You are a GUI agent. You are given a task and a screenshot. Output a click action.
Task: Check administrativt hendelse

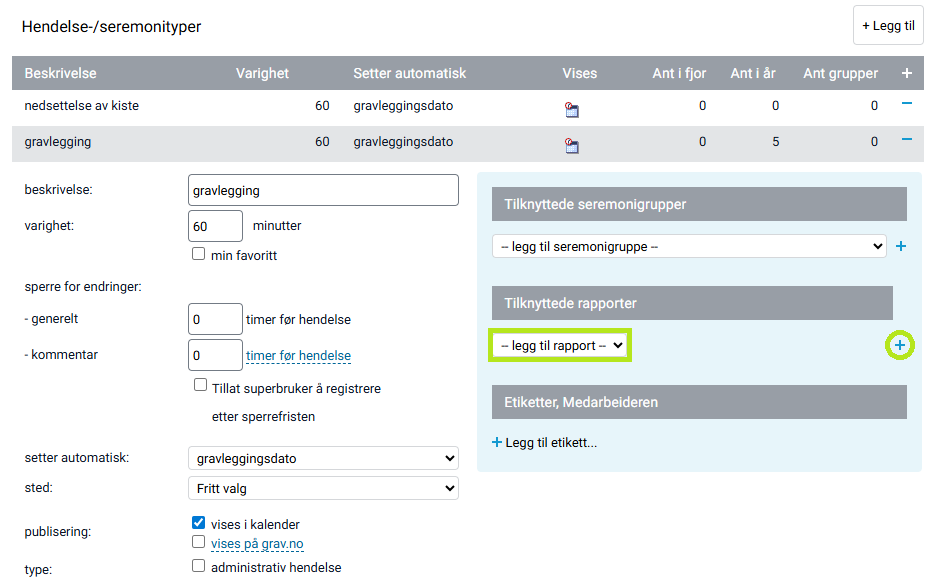(x=196, y=563)
